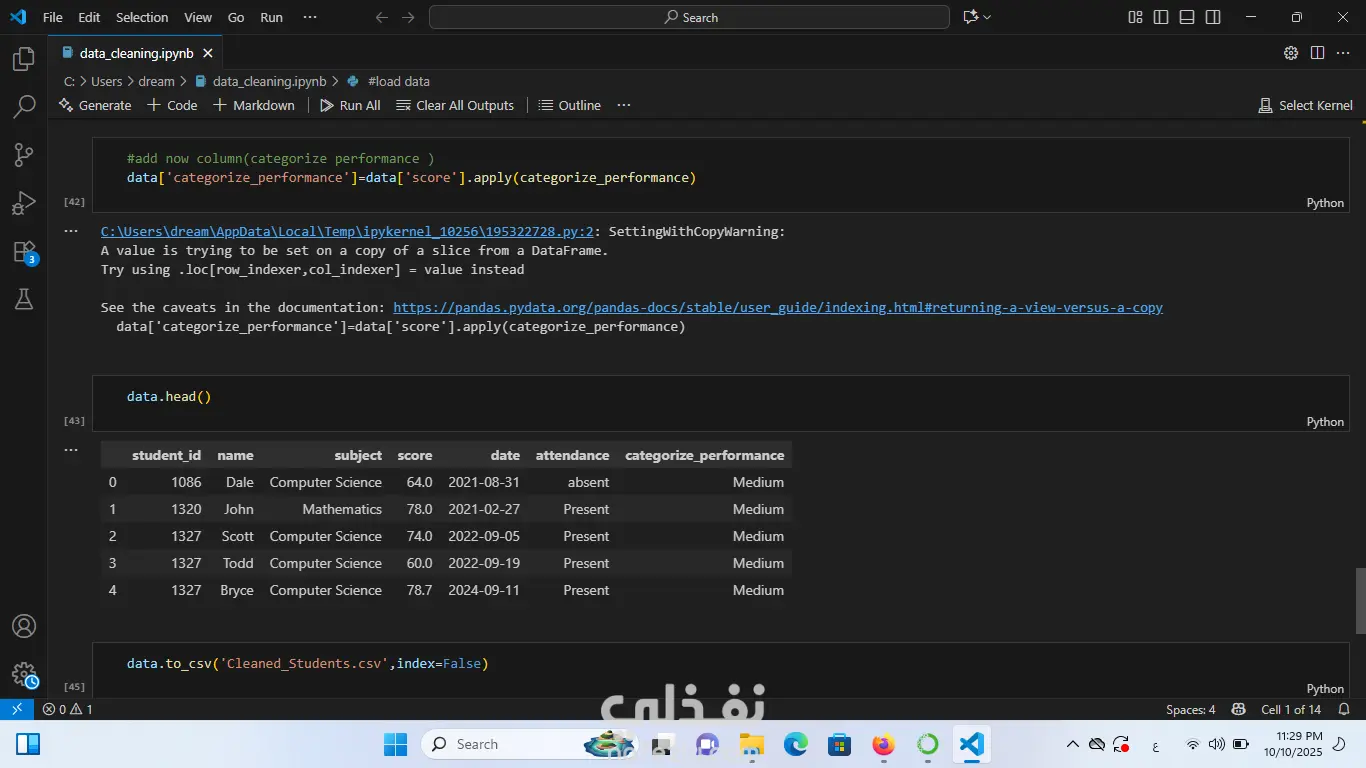Click the command center Search field
Viewport: 1366px width, 768px height.
689,17
